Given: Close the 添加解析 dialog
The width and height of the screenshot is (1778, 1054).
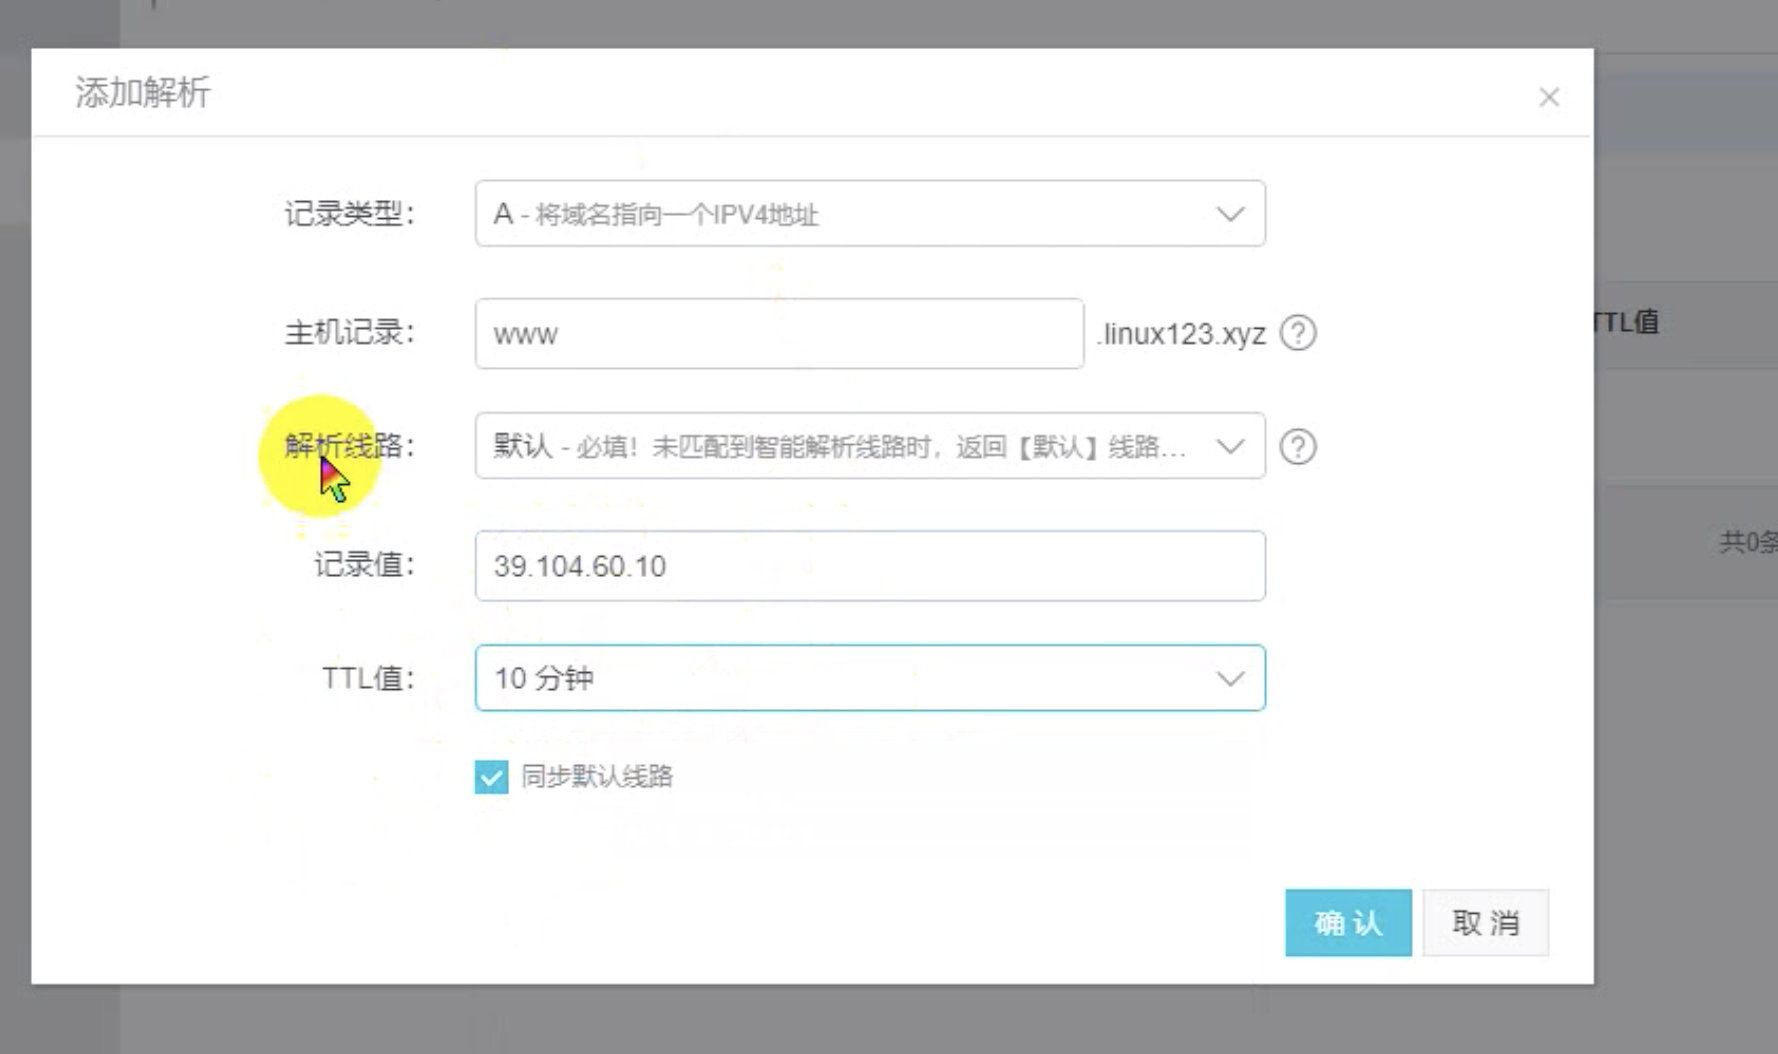Looking at the screenshot, I should click(1549, 97).
